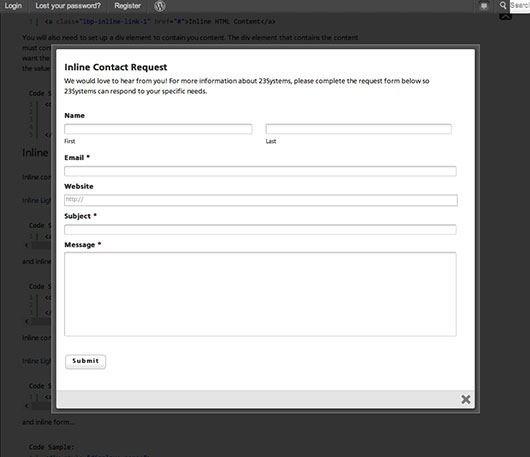The image size is (530, 457).
Task: Click the Inline Contact Request heading
Action: pos(116,67)
